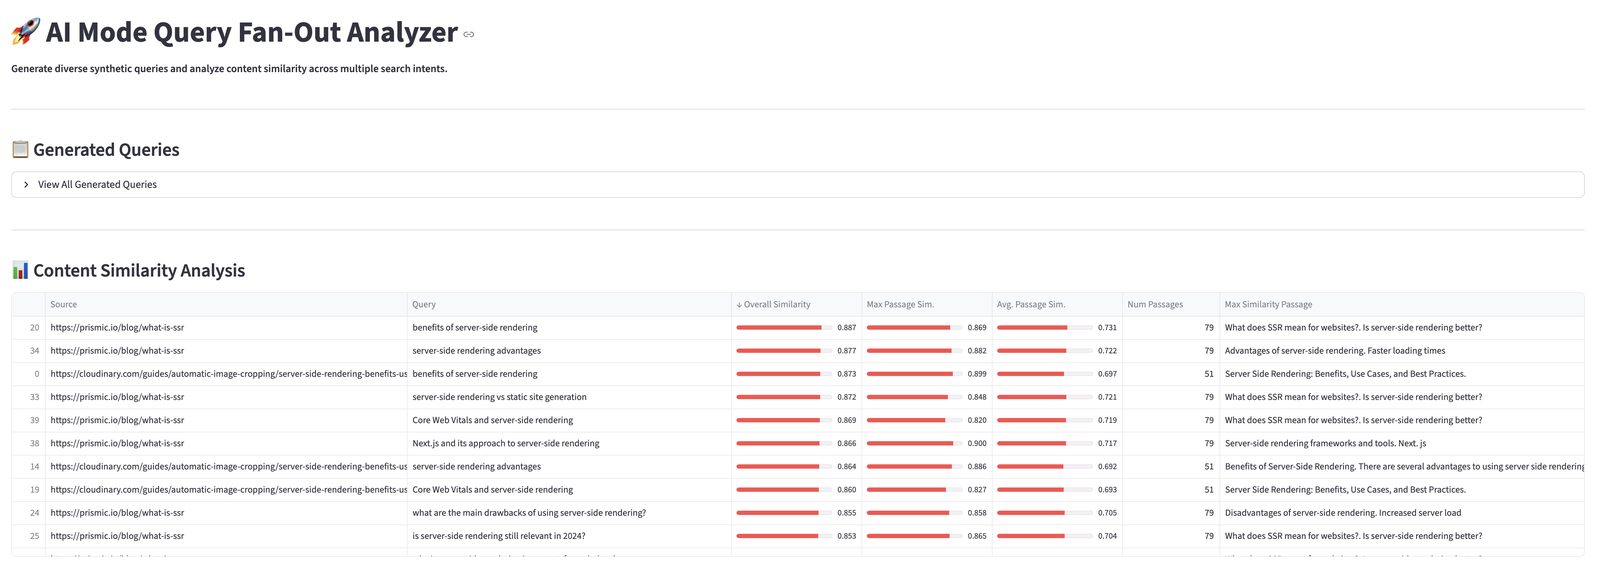
Task: Click passage 'Disadvantages of server-side rendering. Increased server load'
Action: tap(1343, 513)
